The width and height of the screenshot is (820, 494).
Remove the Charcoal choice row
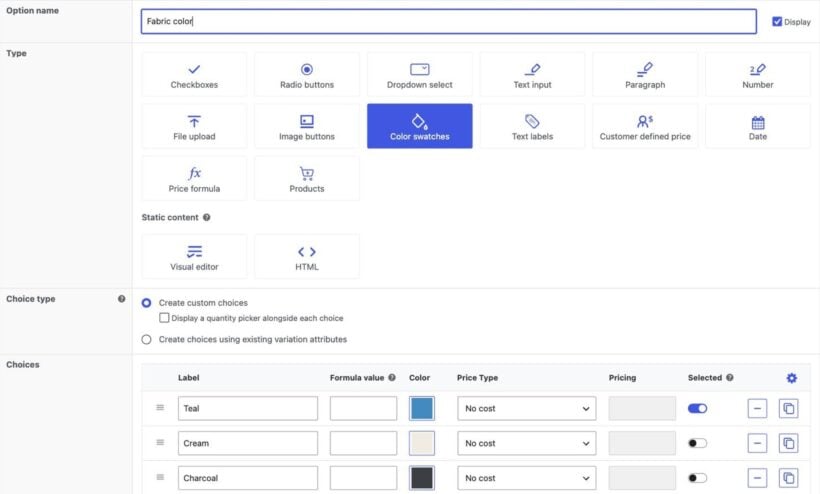point(757,478)
